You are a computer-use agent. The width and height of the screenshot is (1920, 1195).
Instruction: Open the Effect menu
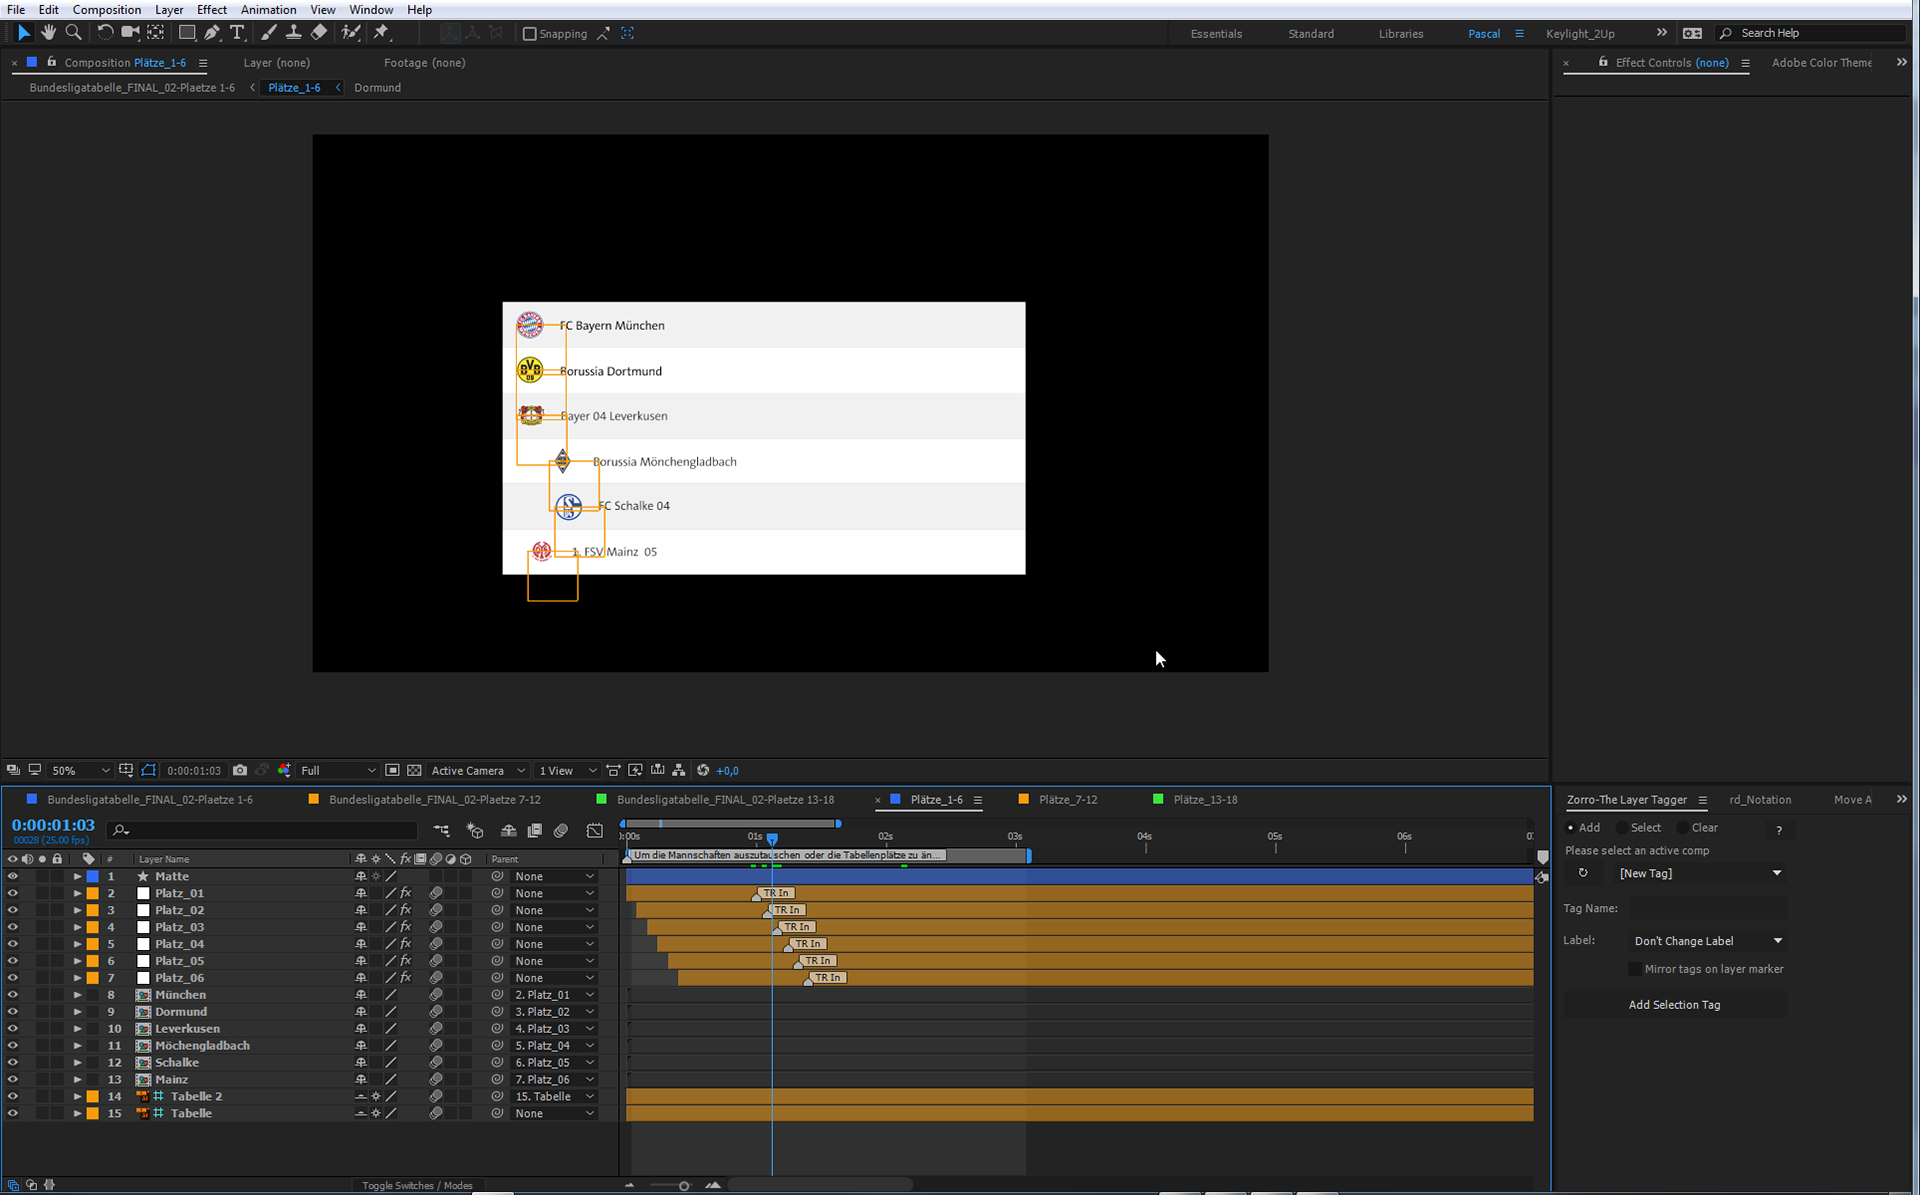coord(212,10)
